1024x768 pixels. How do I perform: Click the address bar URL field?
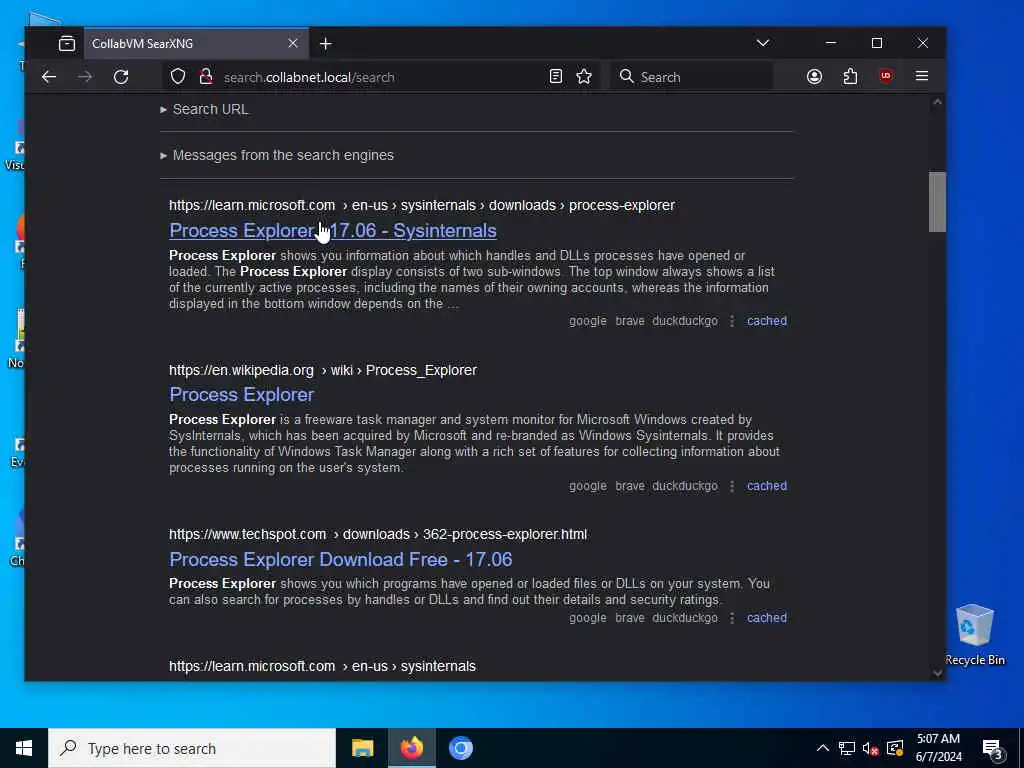379,77
